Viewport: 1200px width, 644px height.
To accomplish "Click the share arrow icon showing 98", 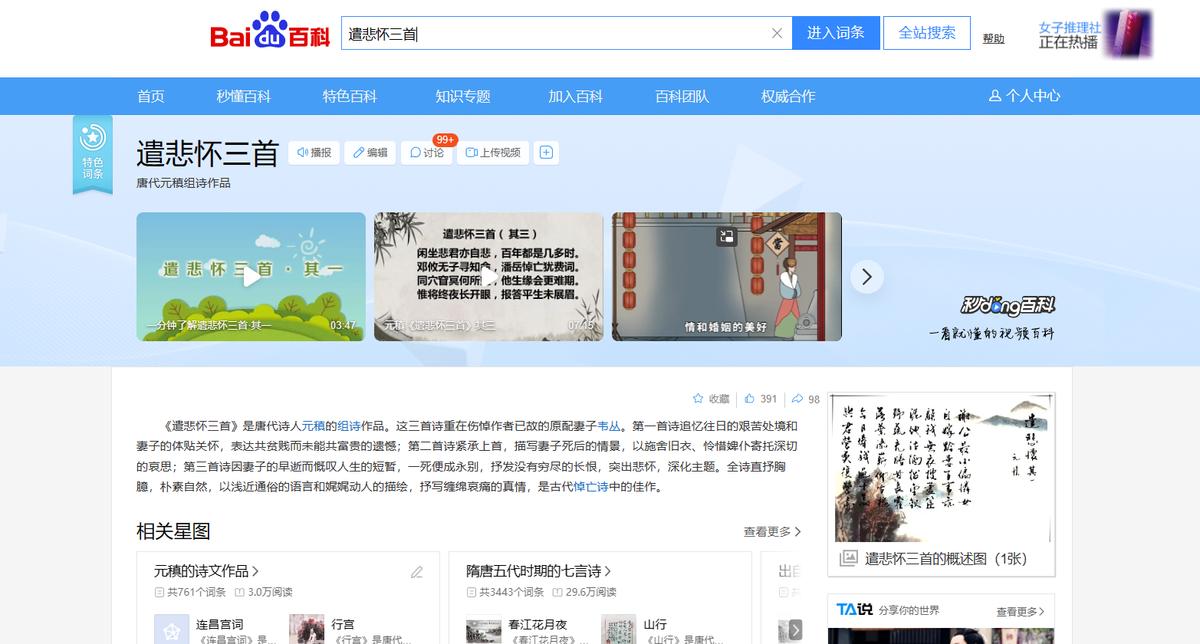I will pos(797,399).
